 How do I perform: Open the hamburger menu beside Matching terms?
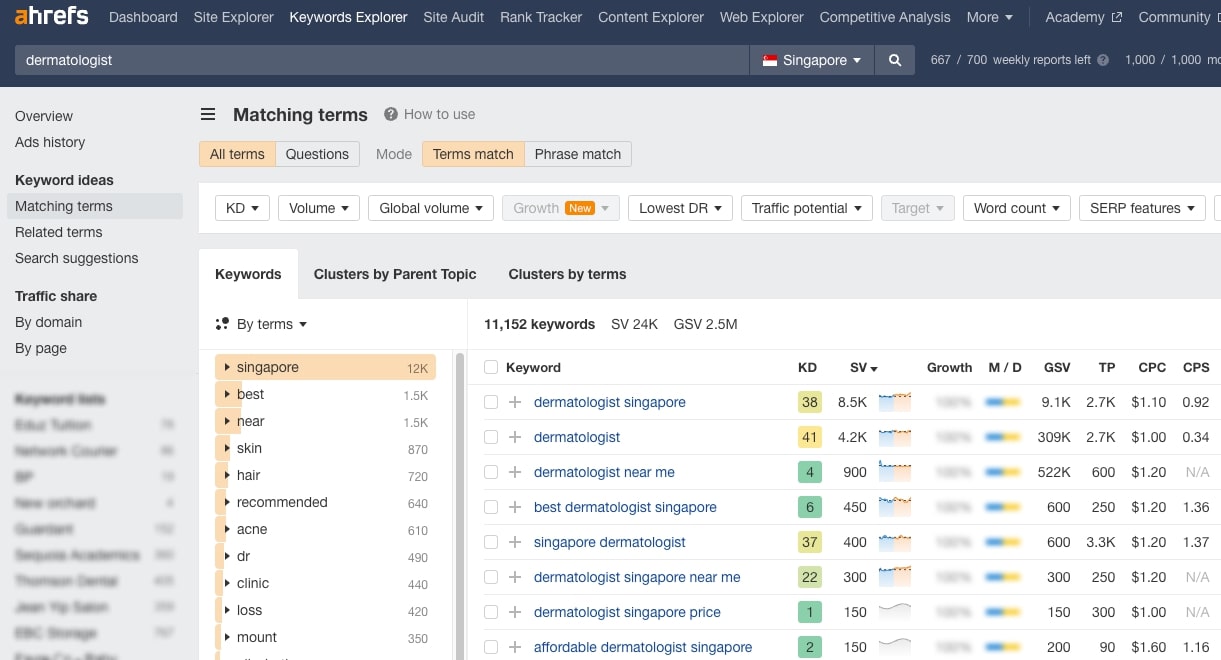[208, 114]
